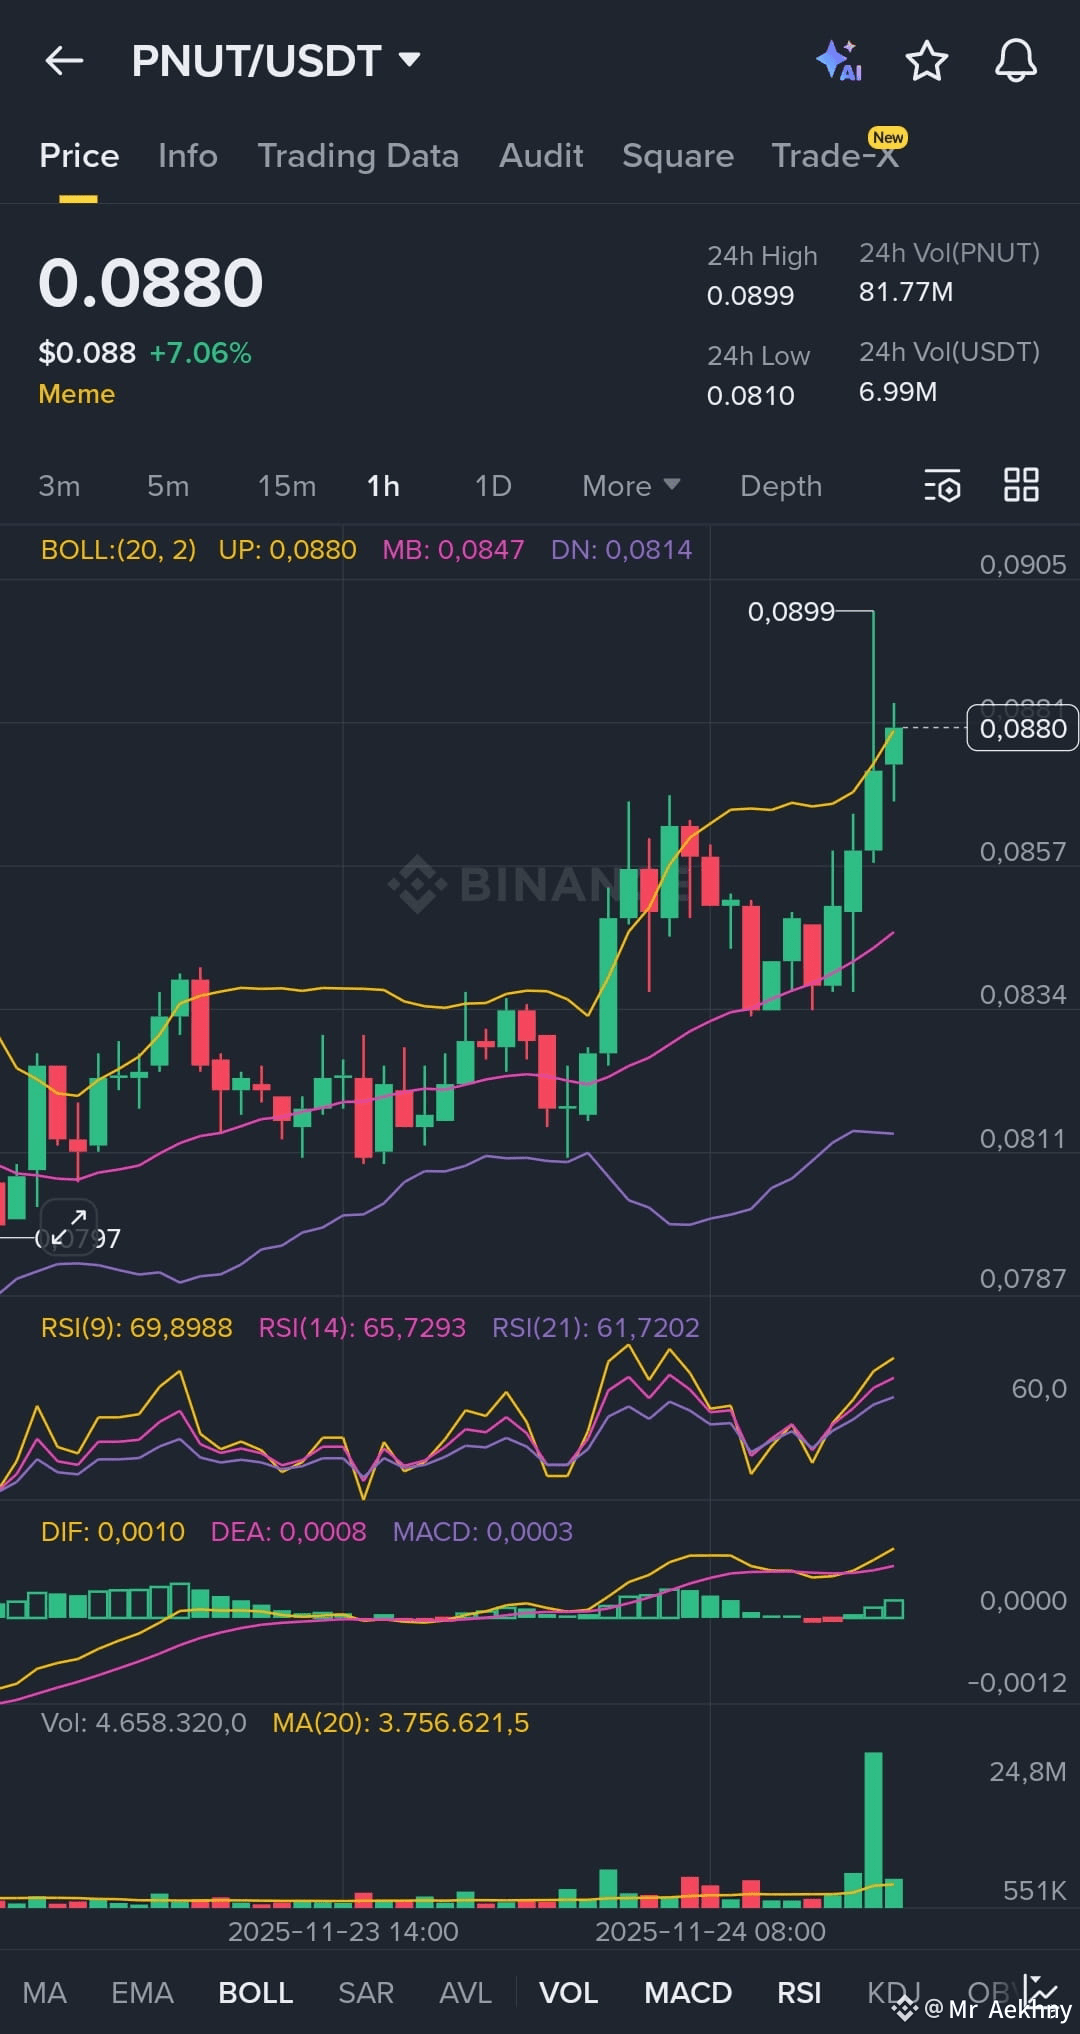Screen dimensions: 1080x2034
Task: Tap the 2025-11-24 08:00 time label
Action: (710, 1932)
